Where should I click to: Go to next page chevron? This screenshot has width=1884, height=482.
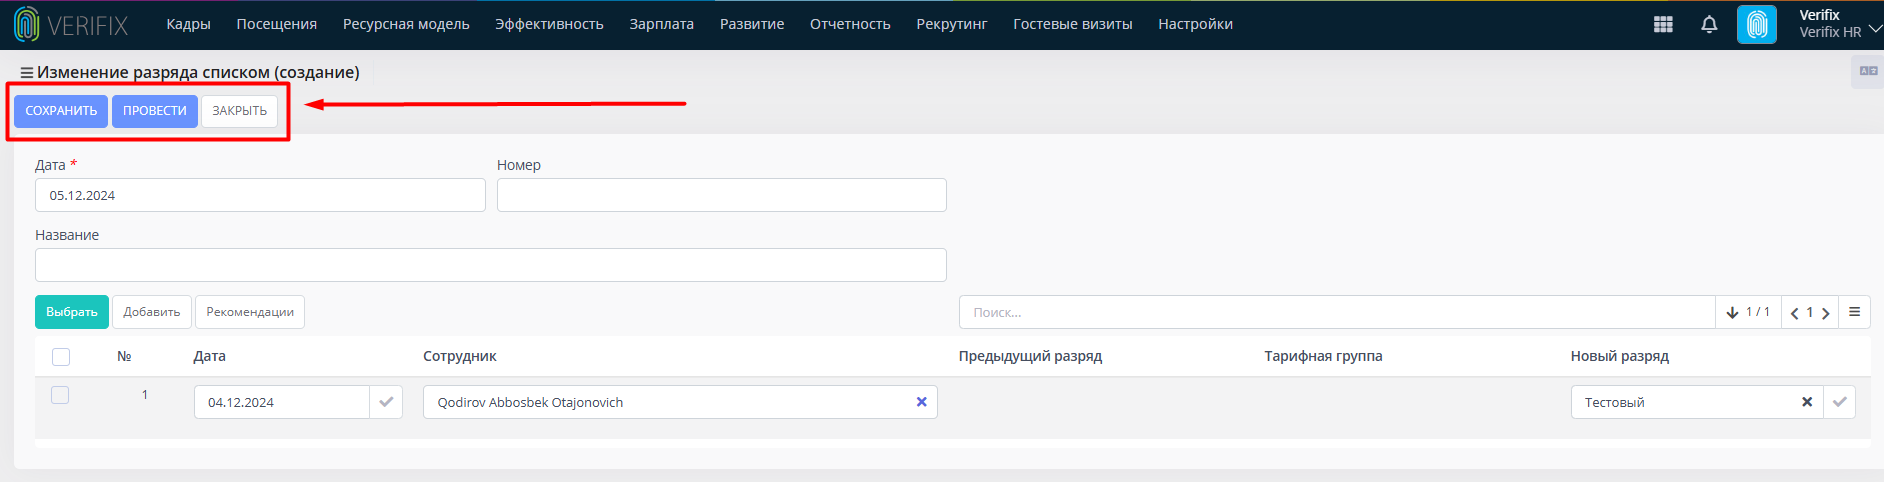coord(1826,313)
